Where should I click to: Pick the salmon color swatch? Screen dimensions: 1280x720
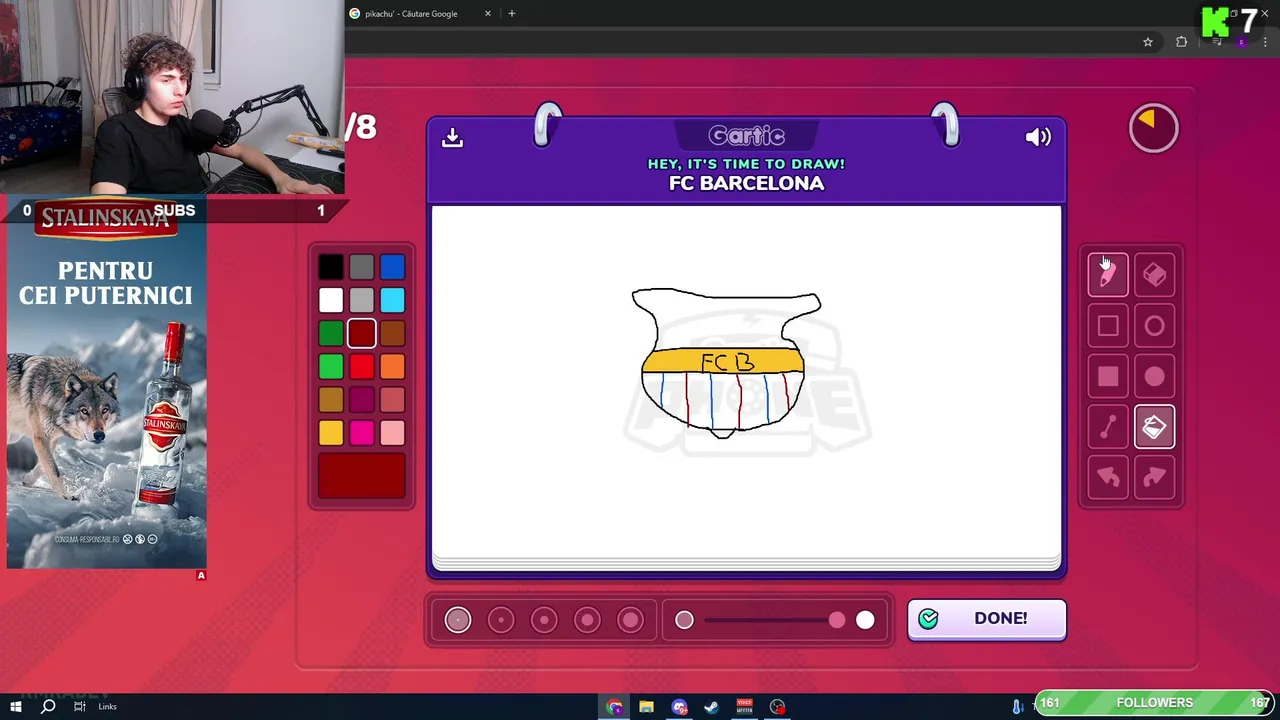(393, 400)
